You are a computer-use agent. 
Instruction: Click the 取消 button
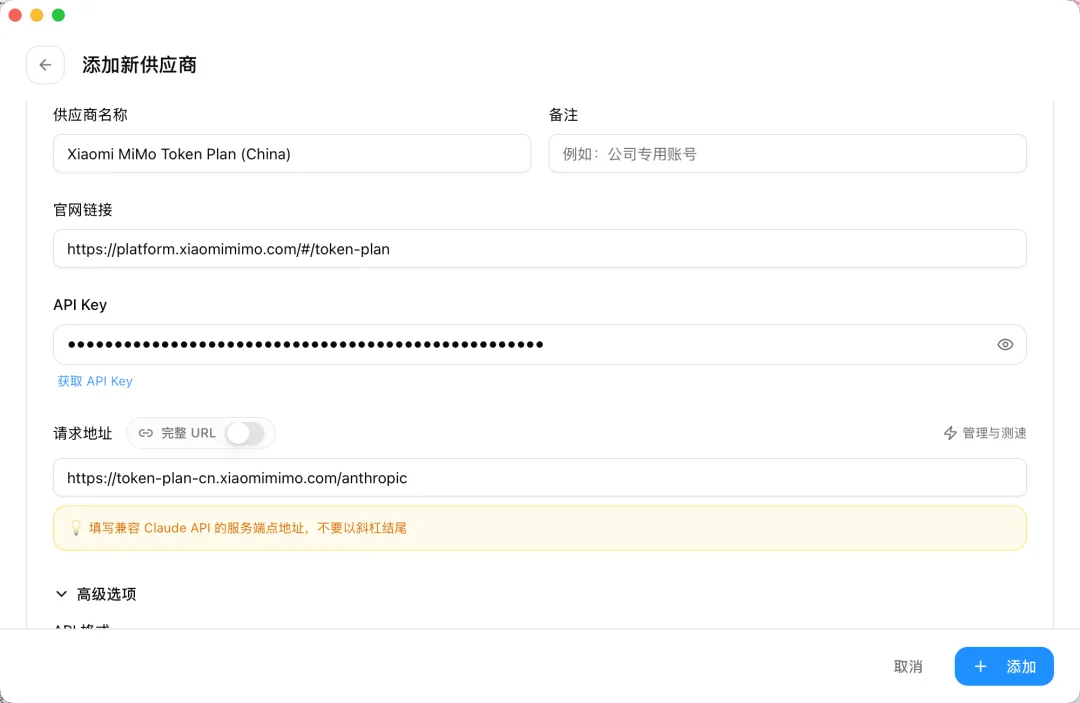[x=908, y=667]
